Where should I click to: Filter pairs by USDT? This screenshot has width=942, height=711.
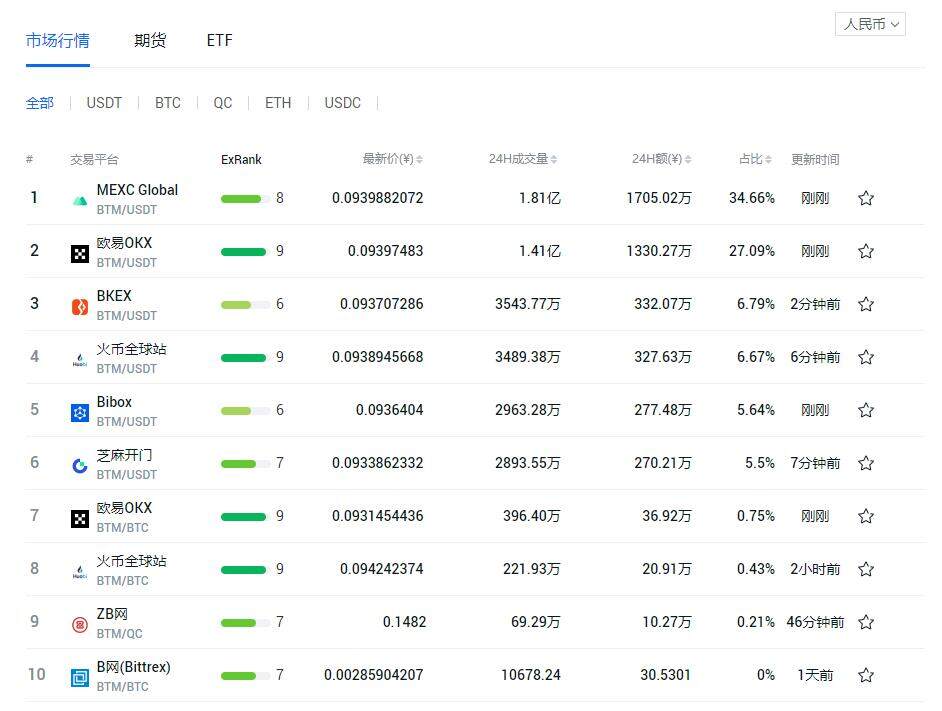(x=104, y=103)
